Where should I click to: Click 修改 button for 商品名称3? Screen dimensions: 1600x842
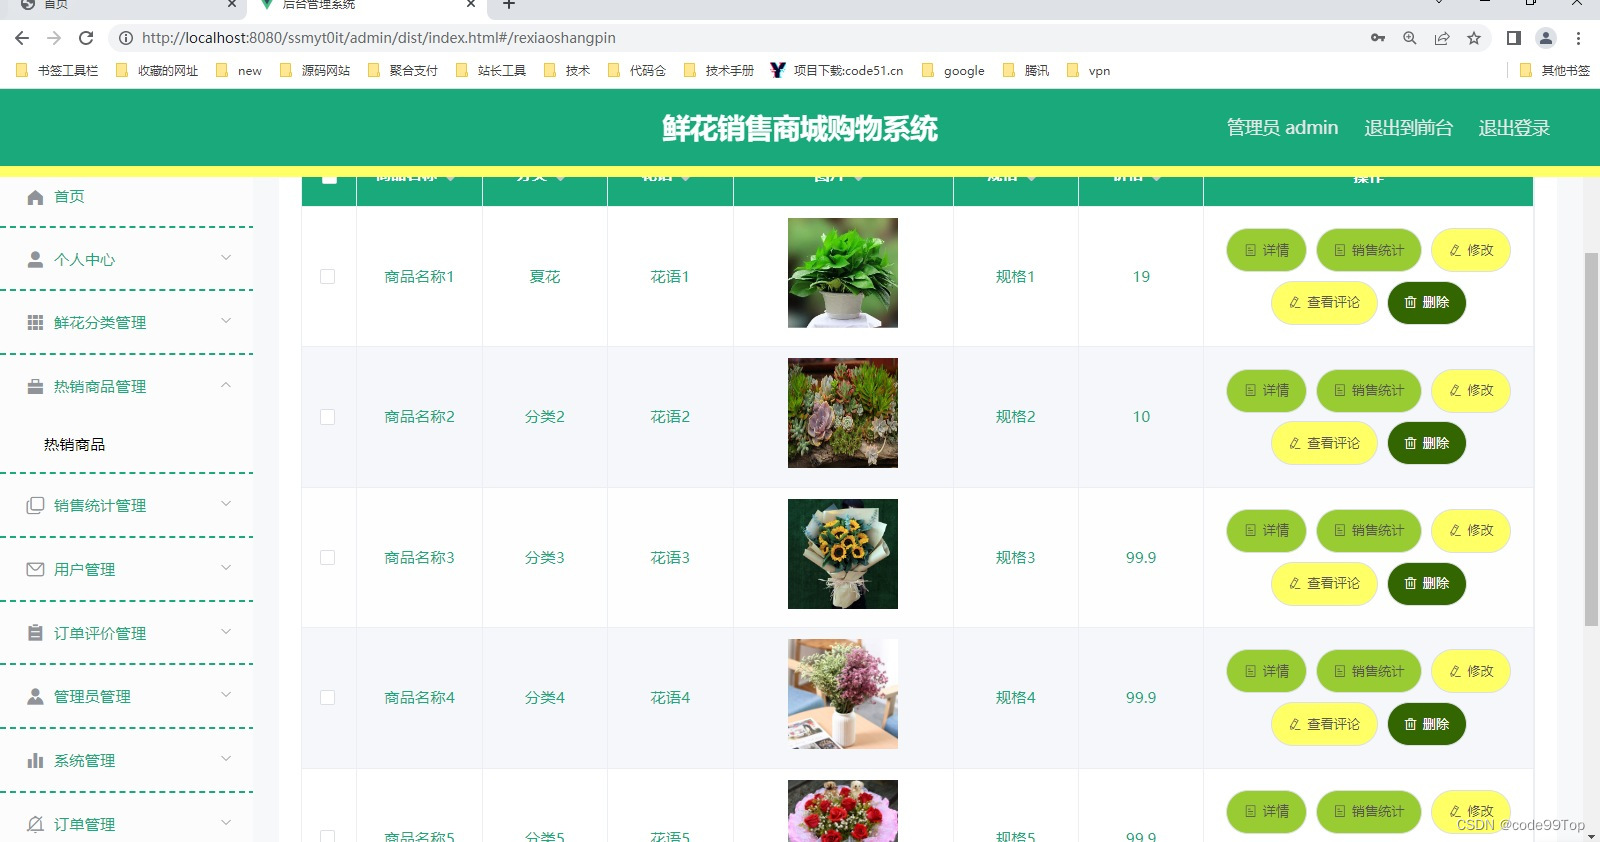point(1471,530)
